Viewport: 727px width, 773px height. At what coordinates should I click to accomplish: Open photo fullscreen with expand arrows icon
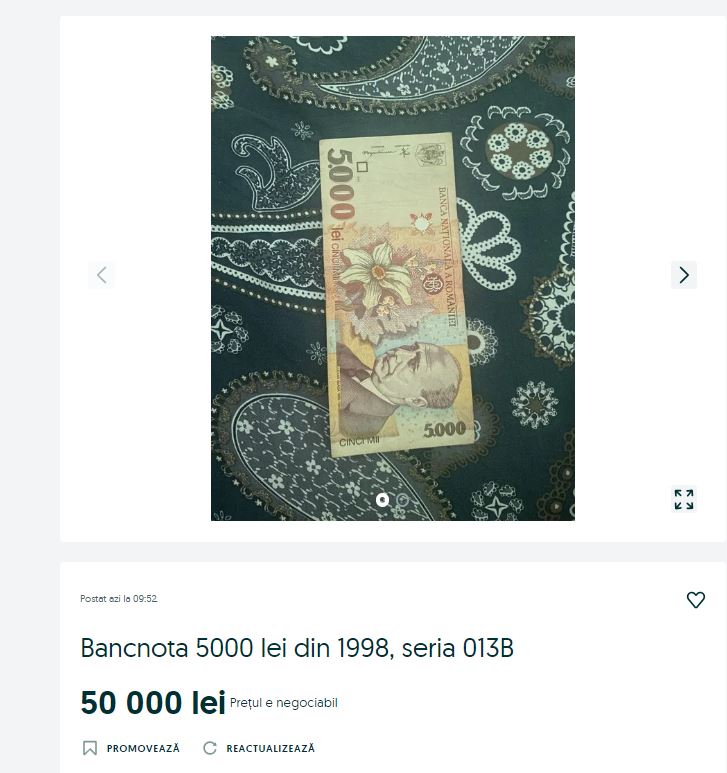[x=684, y=499]
